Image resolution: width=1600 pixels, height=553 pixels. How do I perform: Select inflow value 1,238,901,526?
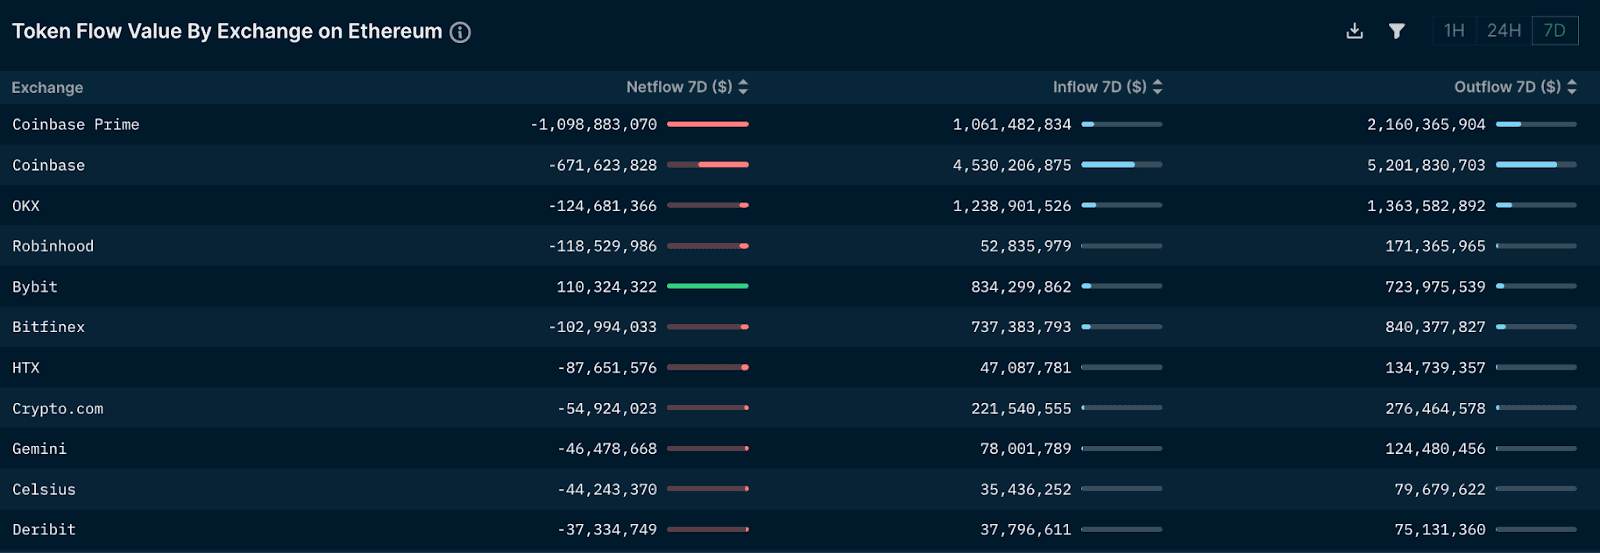point(1012,206)
